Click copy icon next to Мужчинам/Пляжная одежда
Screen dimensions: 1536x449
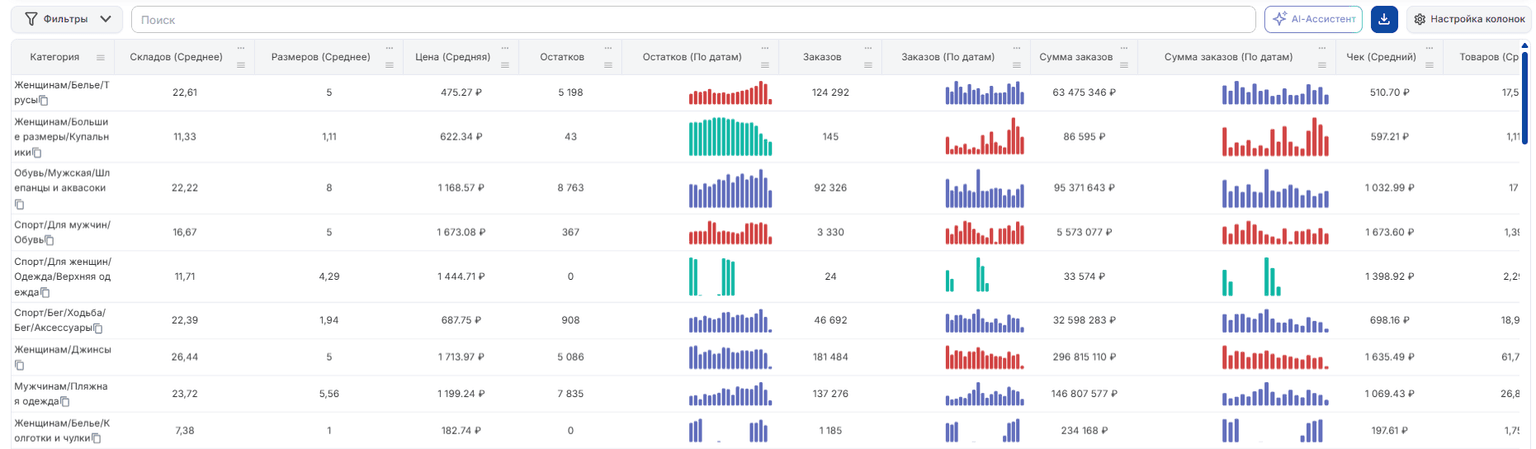[x=65, y=402]
